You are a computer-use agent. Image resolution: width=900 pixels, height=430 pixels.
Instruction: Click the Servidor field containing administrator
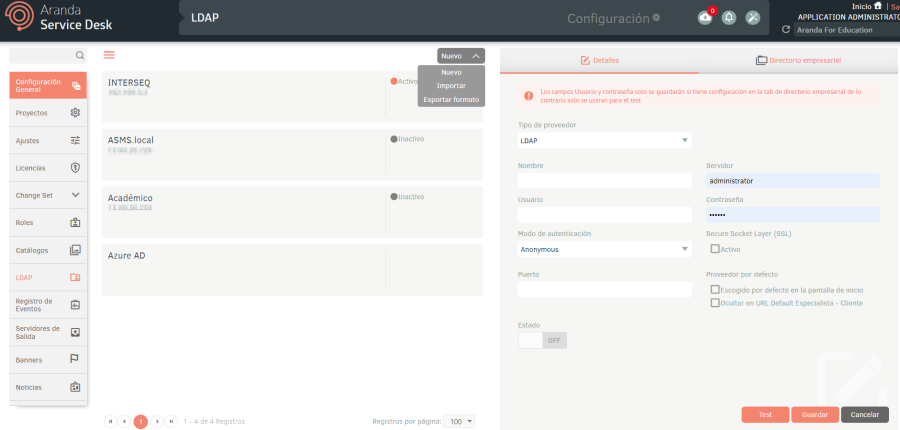tap(793, 181)
